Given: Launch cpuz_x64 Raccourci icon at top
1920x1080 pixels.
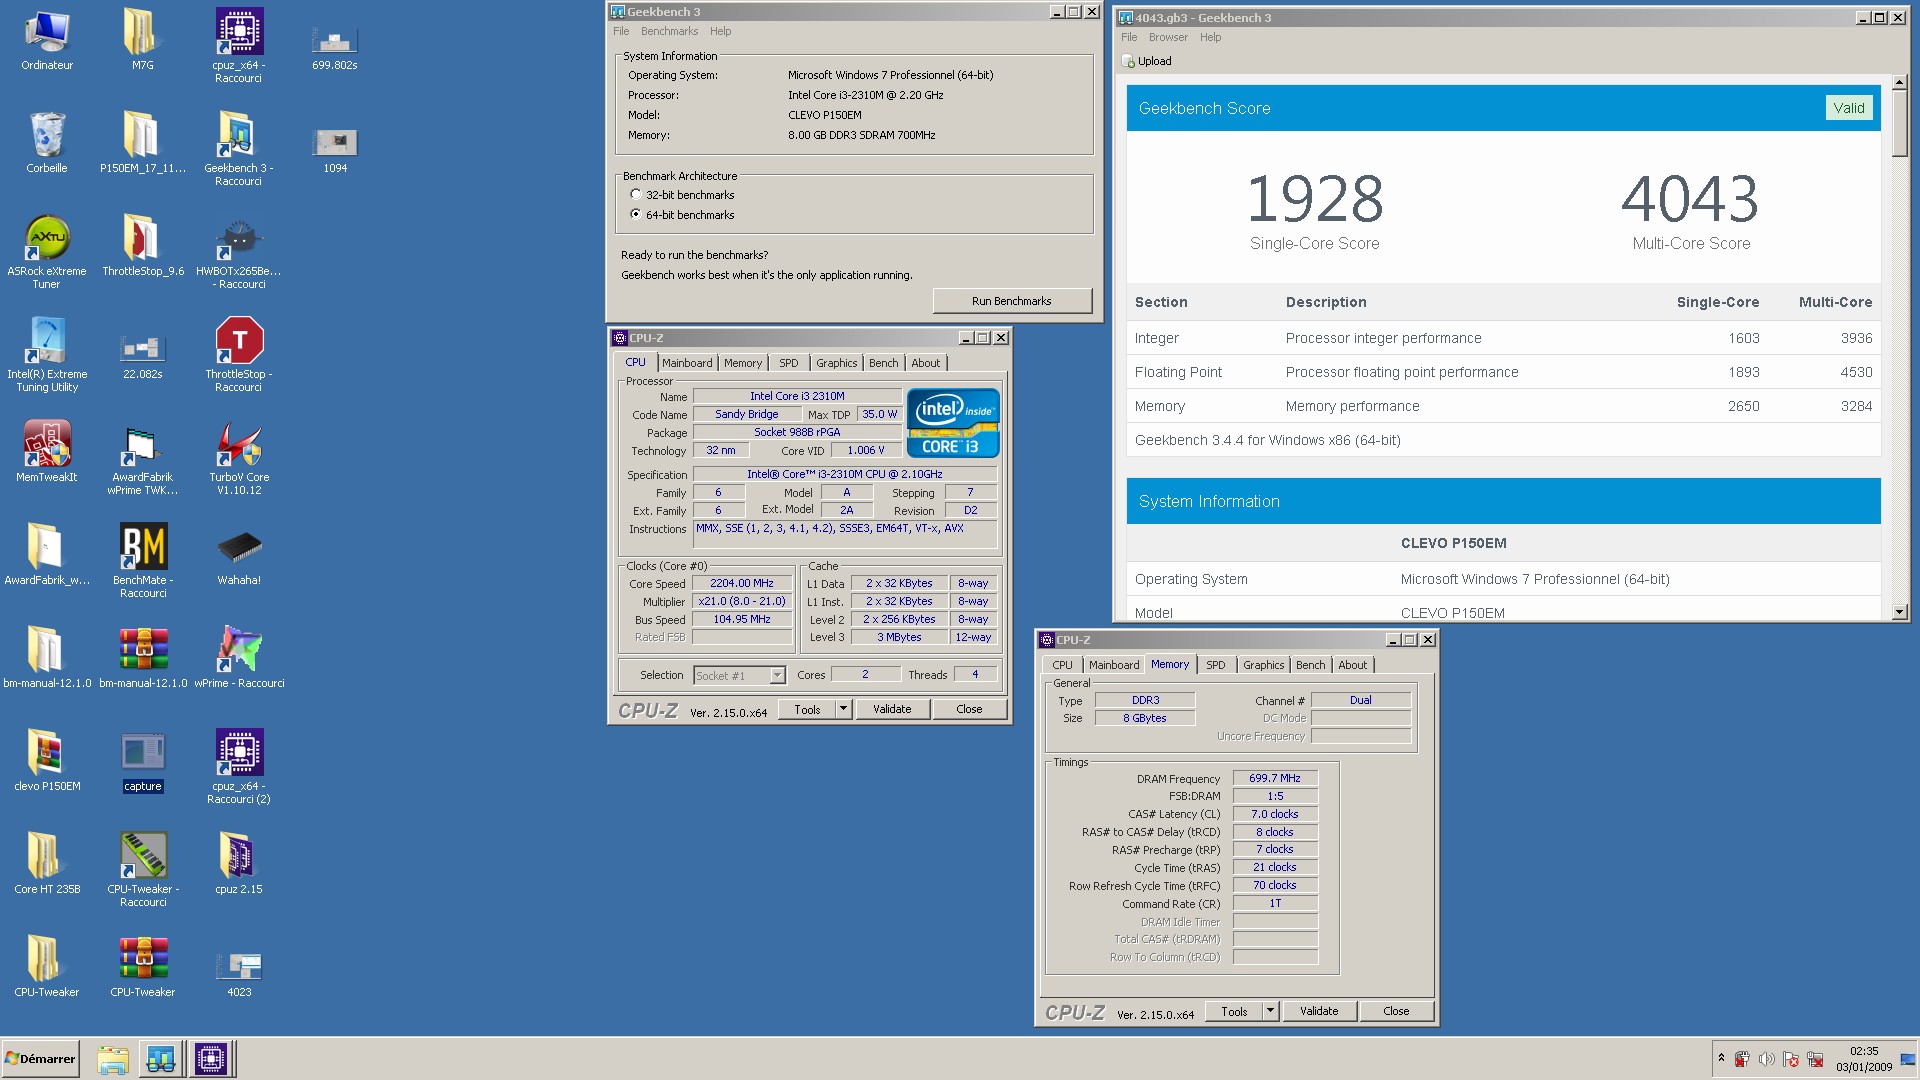Looking at the screenshot, I should (239, 46).
